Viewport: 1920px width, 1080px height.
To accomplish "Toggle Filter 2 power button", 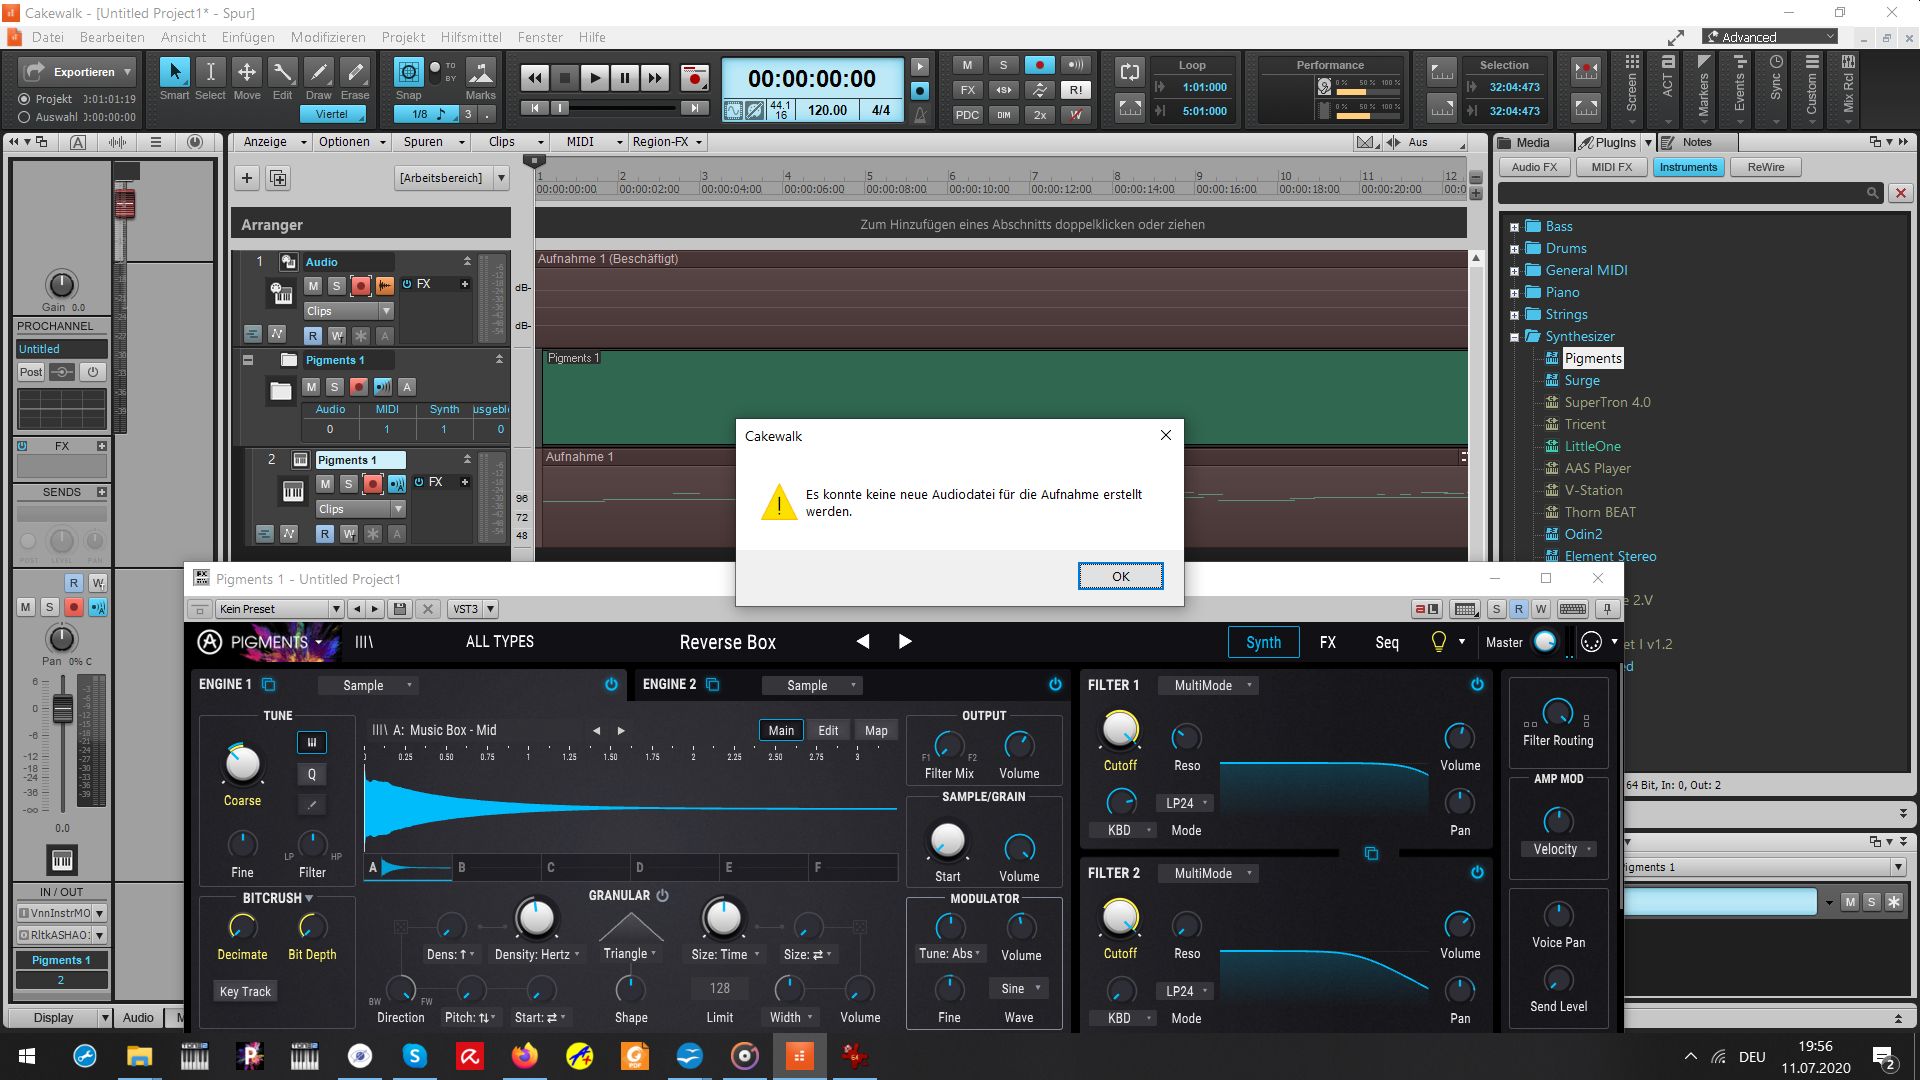I will pos(1477,873).
